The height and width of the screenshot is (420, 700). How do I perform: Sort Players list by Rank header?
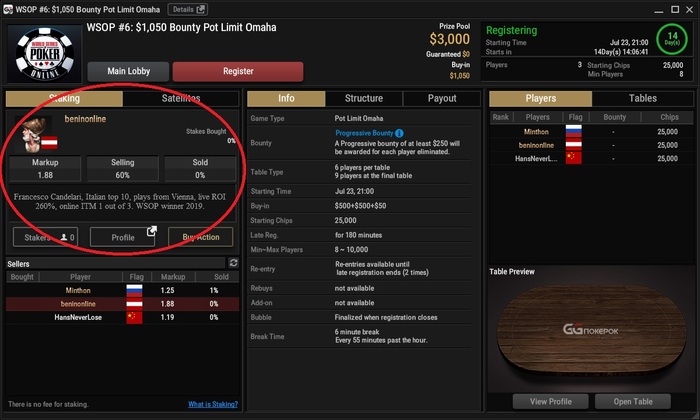point(500,117)
